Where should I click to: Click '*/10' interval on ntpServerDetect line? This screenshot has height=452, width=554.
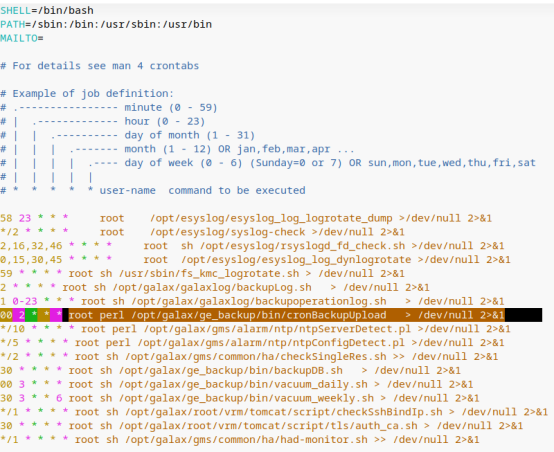pos(12,329)
